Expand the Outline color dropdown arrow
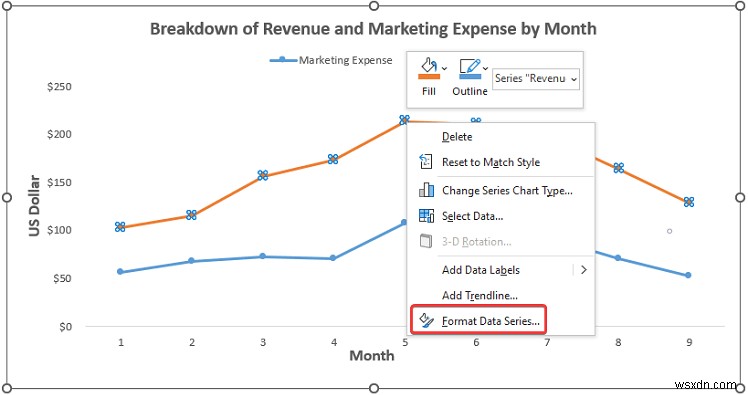Screen dimensions: 748x395 pos(485,69)
